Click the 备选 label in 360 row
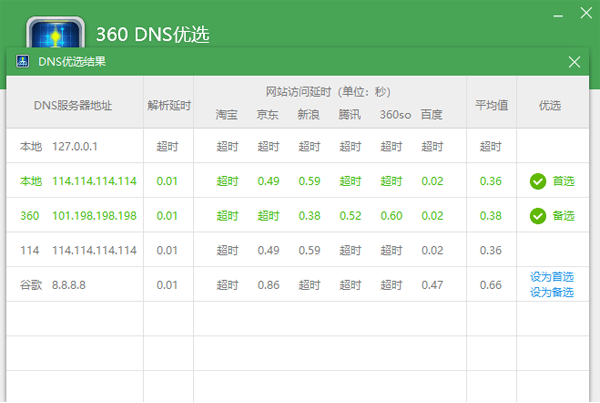 point(563,216)
